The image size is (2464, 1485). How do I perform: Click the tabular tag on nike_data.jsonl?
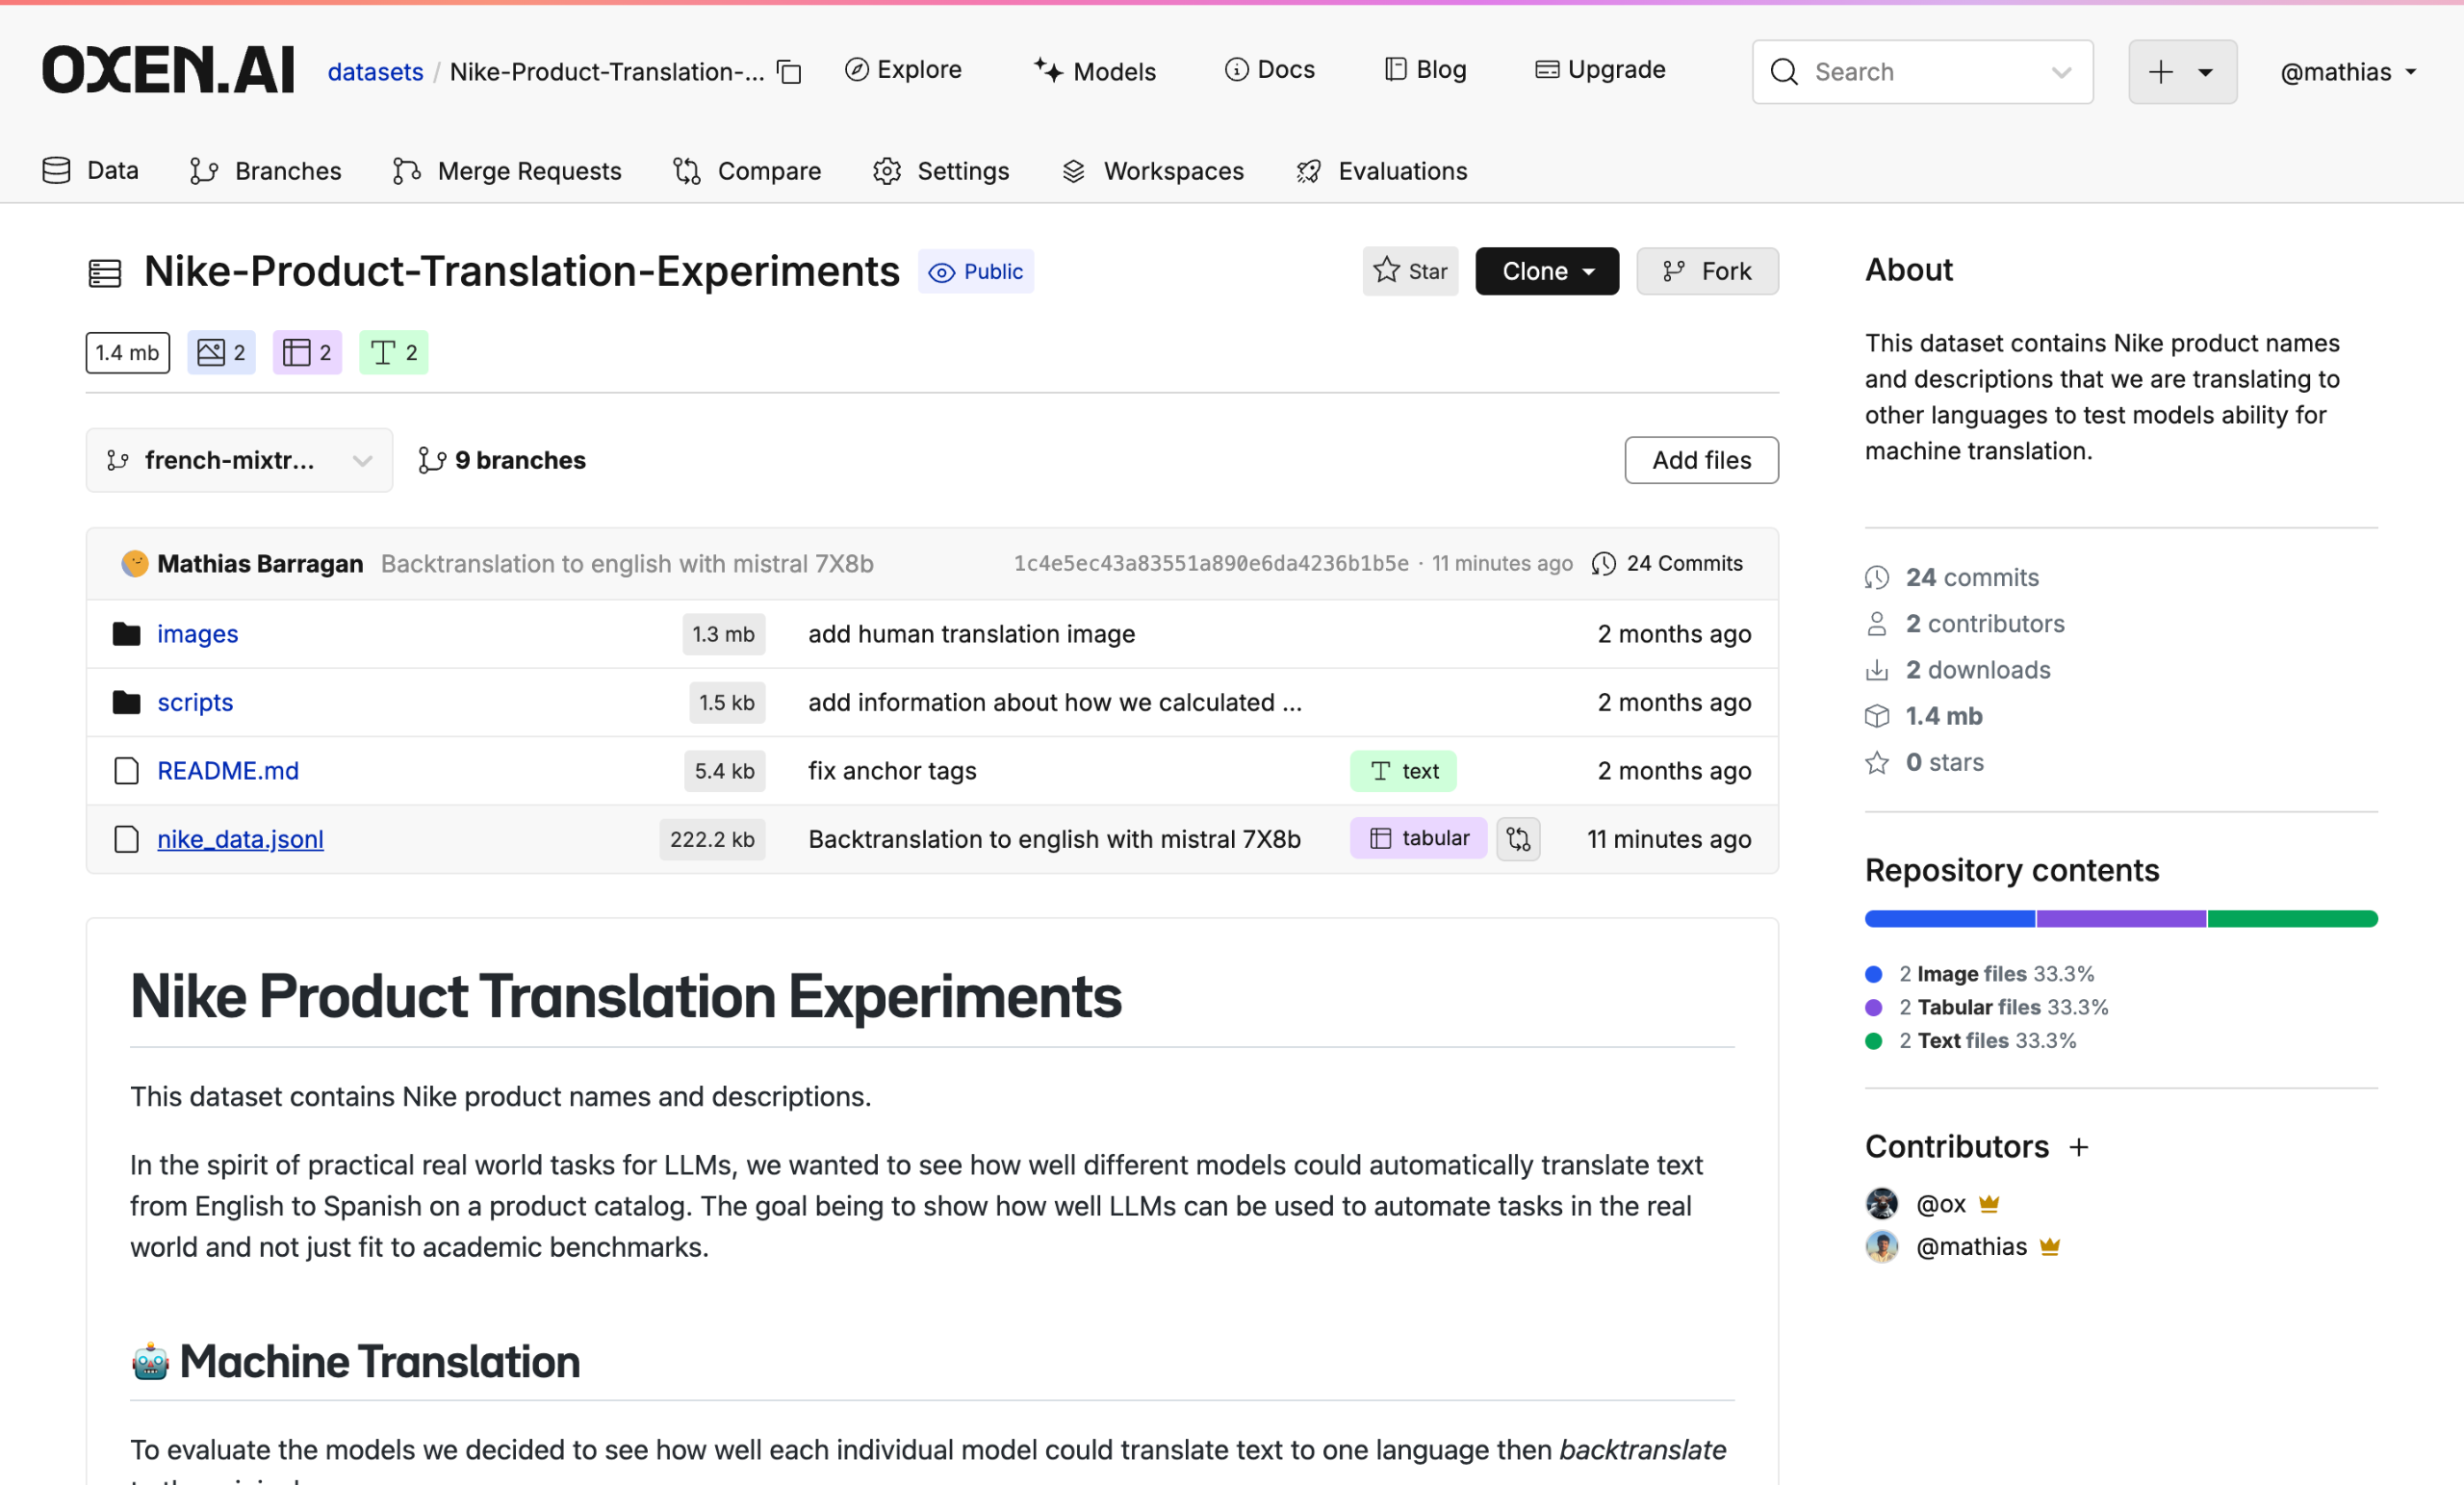(1418, 839)
